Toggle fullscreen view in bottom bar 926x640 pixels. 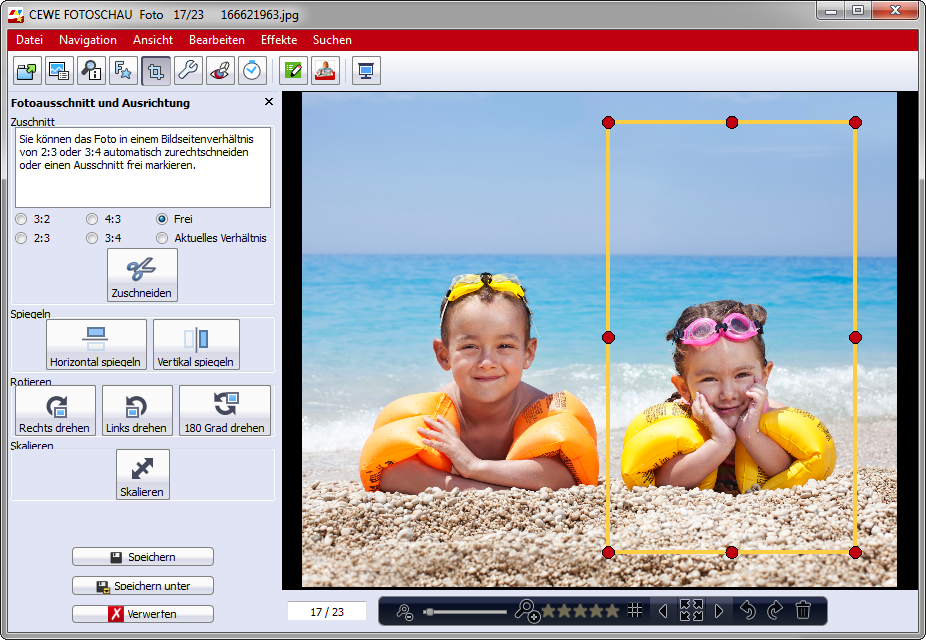click(x=691, y=610)
